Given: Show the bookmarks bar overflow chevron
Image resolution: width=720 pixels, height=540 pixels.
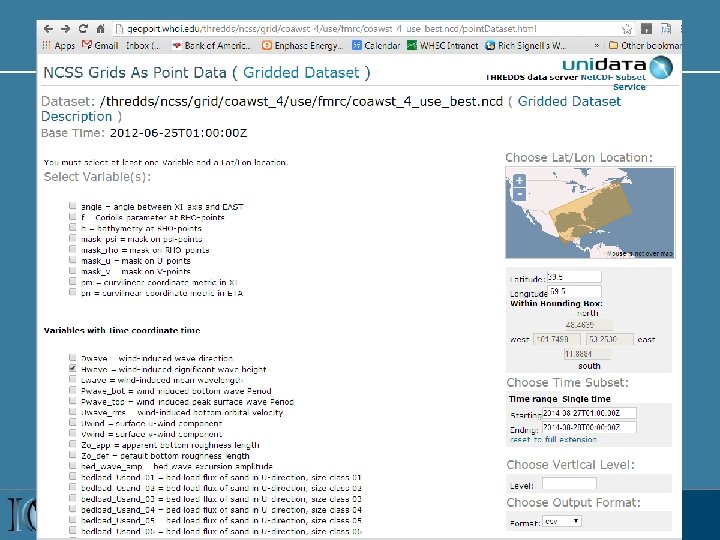Looking at the screenshot, I should tap(596, 45).
